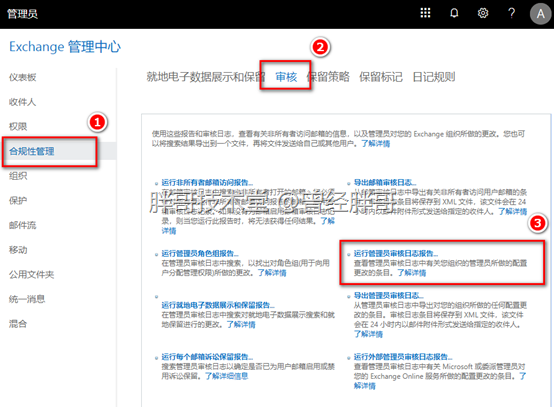Switch to the 保留标记 tab
The width and height of the screenshot is (554, 407).
click(381, 77)
